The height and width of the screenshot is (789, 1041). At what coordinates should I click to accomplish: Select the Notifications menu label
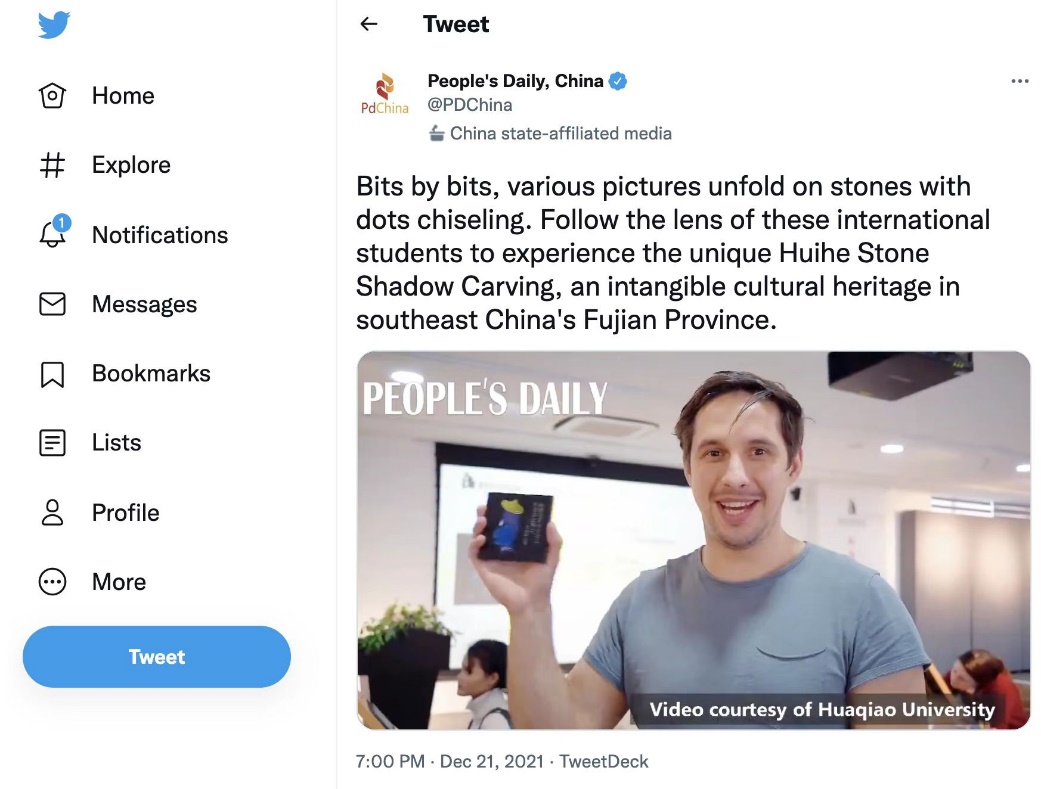tap(160, 235)
